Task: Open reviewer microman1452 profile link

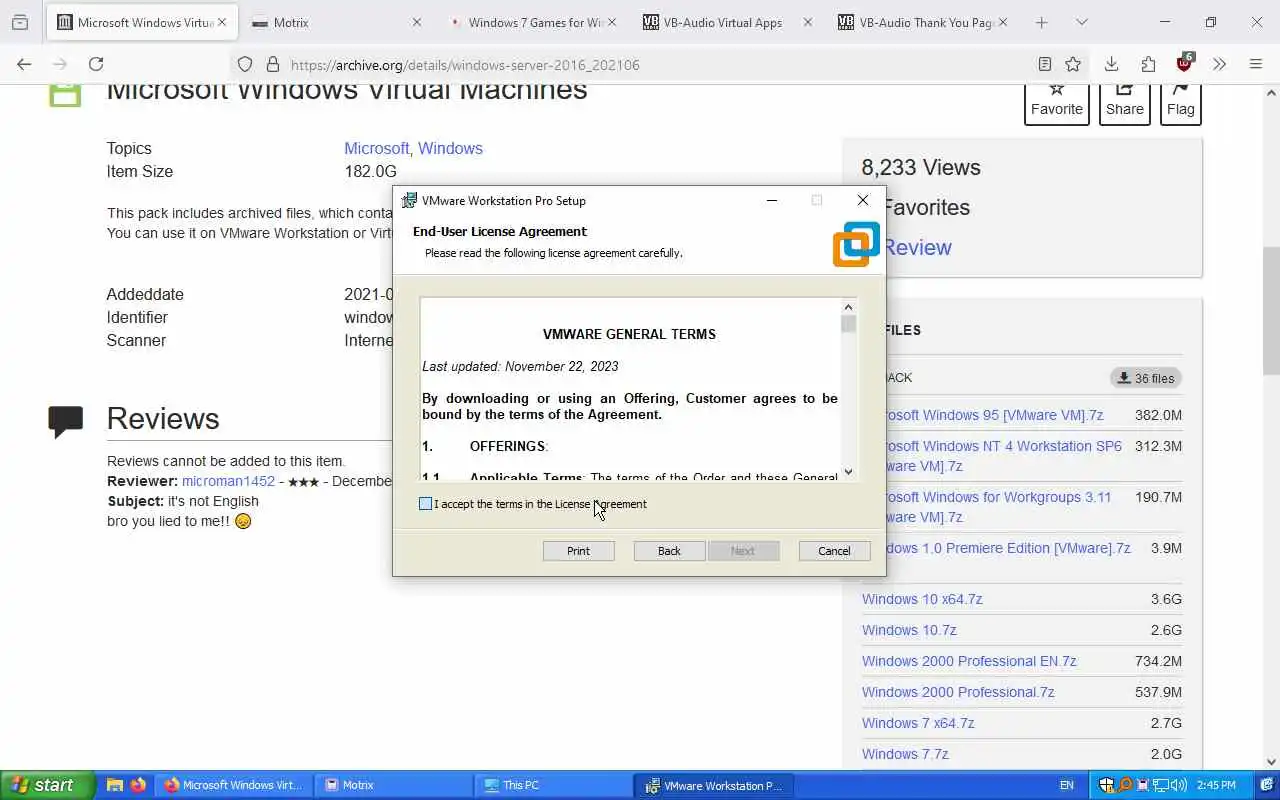Action: [x=228, y=481]
